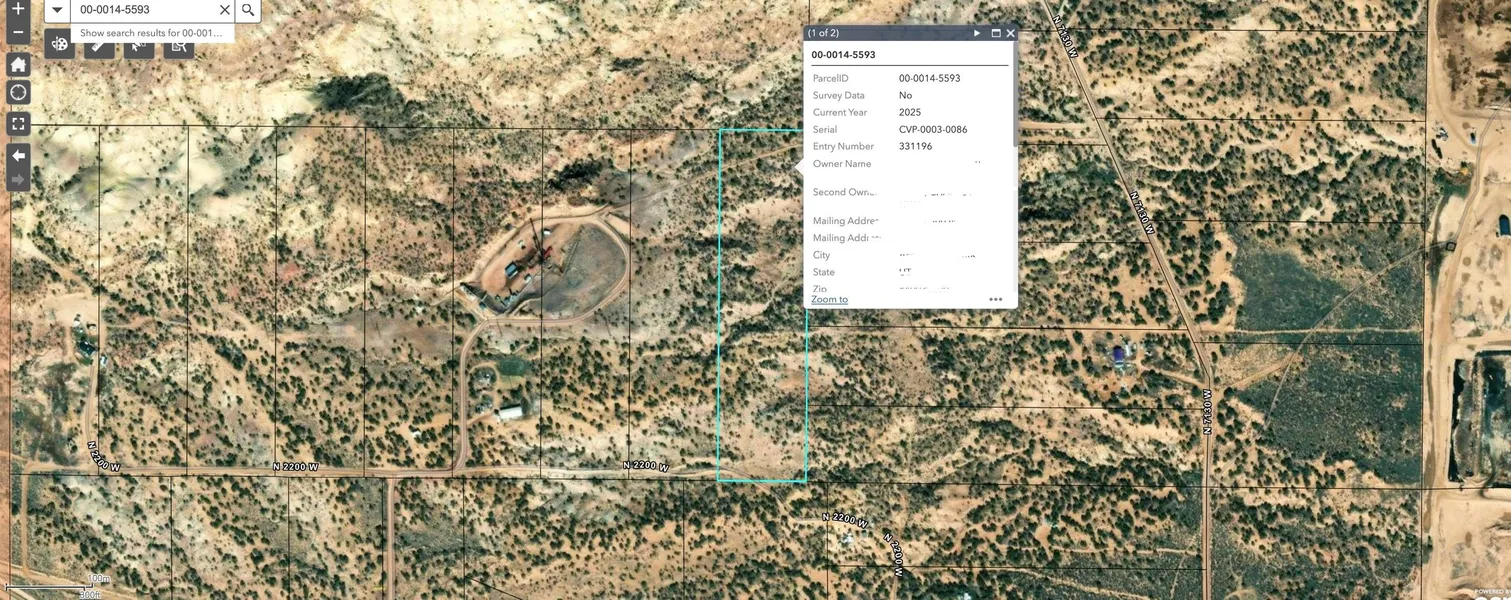Toggle full screen map view
Screen dimensions: 1511x600
(18, 124)
